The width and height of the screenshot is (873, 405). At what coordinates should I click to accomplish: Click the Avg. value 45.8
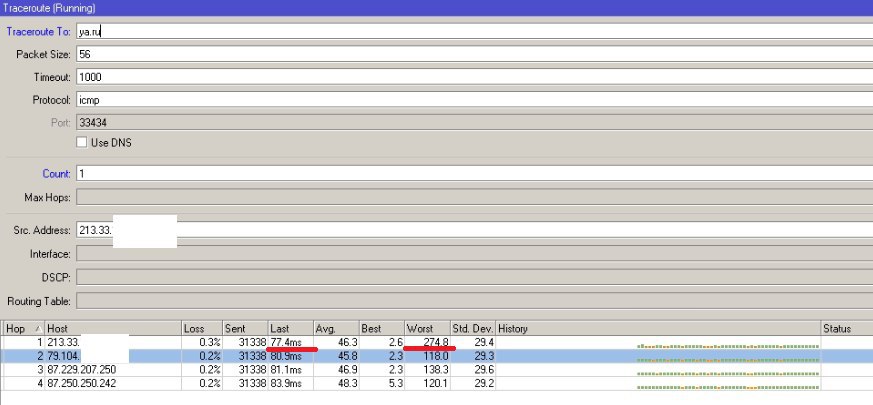click(348, 355)
